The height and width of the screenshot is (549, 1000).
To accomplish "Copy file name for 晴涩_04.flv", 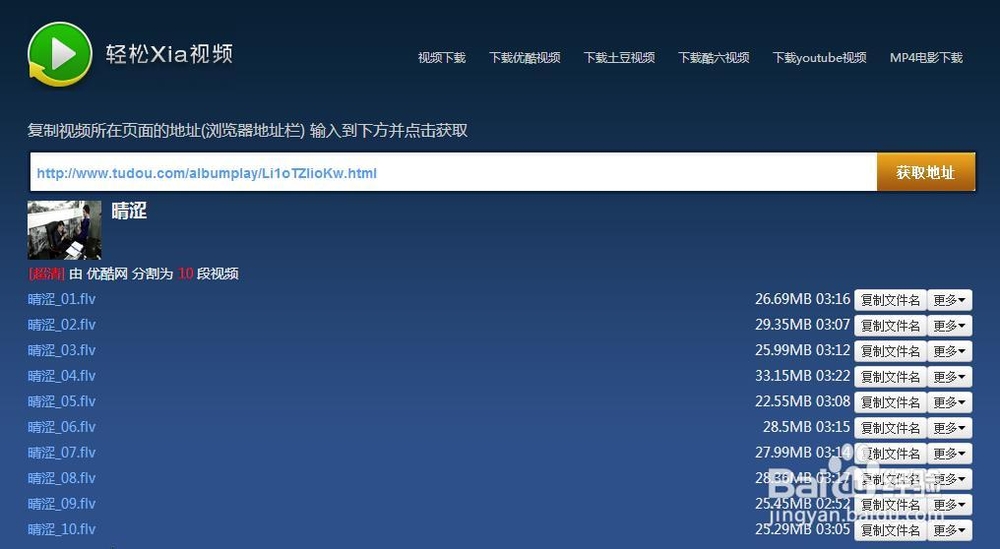I will (890, 376).
